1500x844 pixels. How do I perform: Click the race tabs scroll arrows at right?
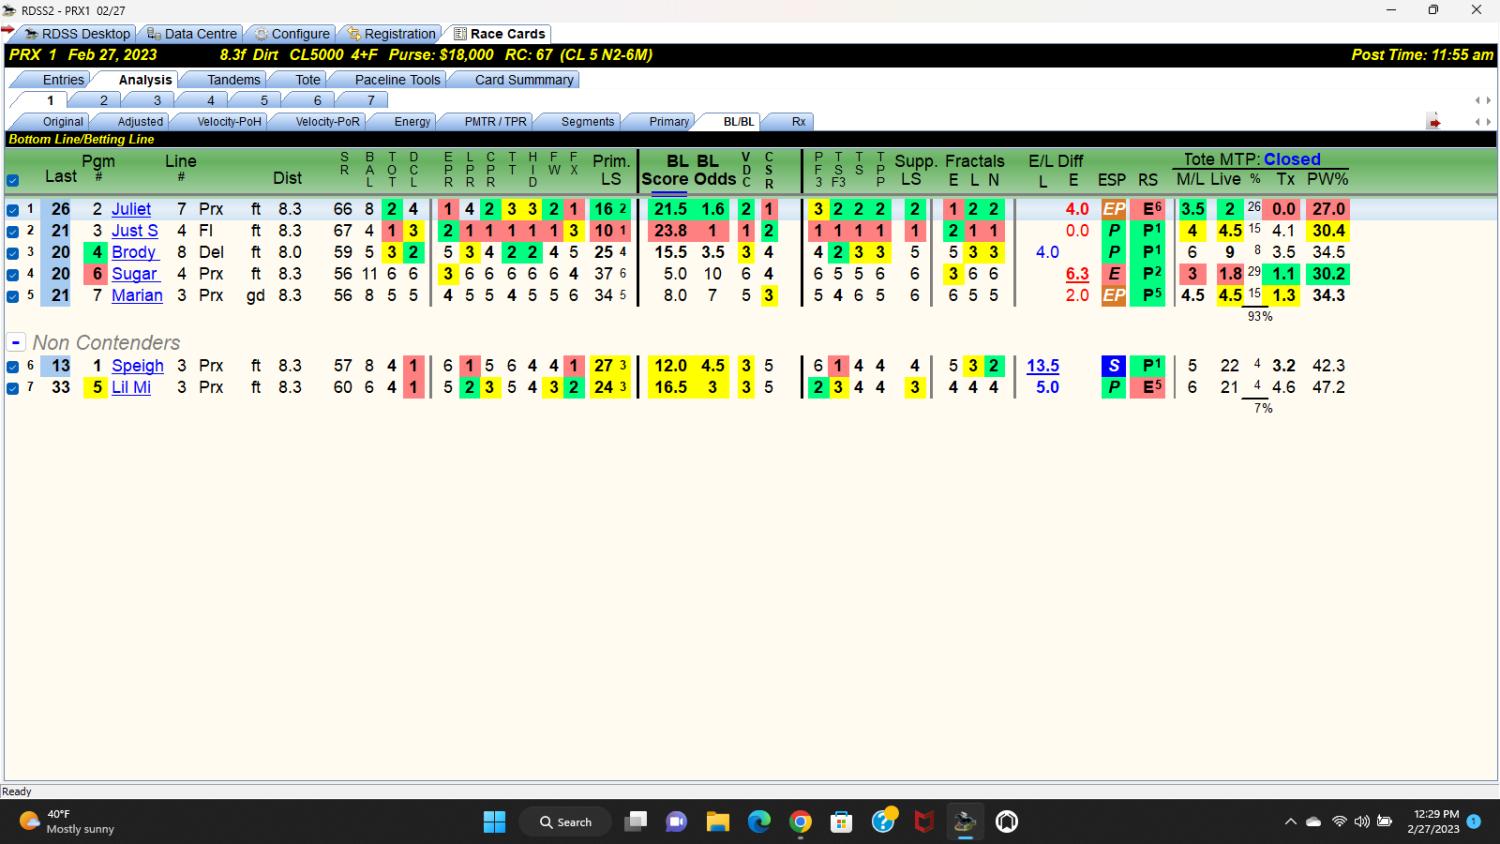point(1482,100)
